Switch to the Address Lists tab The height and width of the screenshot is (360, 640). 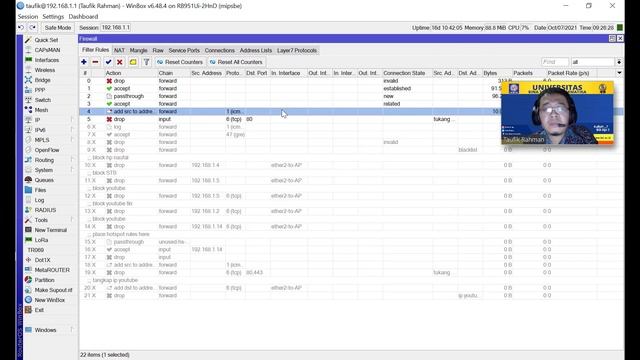(x=256, y=50)
